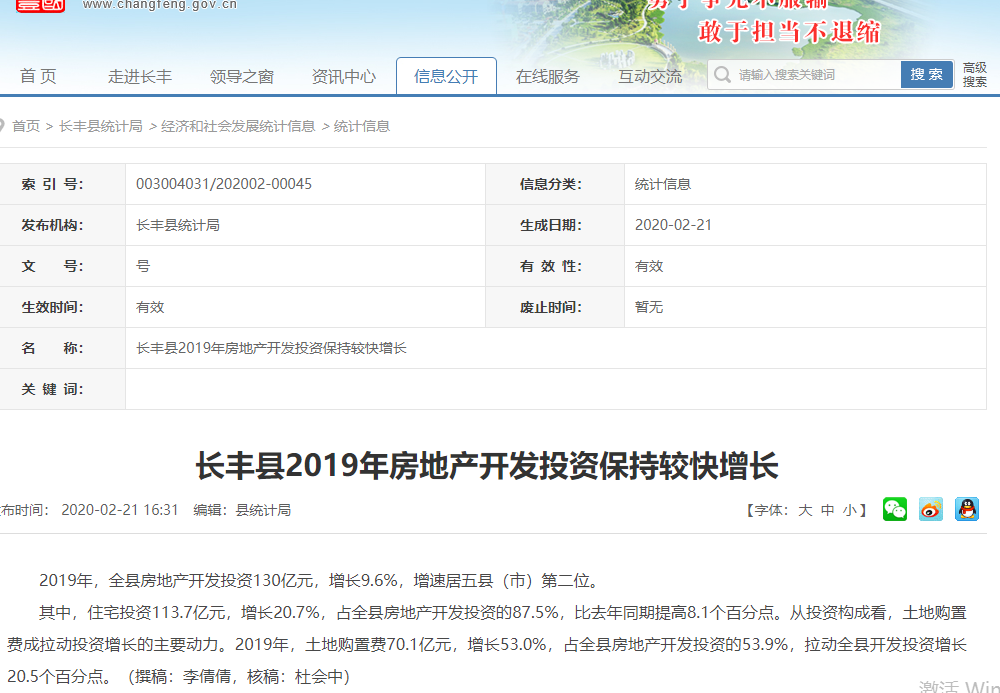Set font size to 中 (medium)
This screenshot has width=1000, height=693.
(x=827, y=510)
